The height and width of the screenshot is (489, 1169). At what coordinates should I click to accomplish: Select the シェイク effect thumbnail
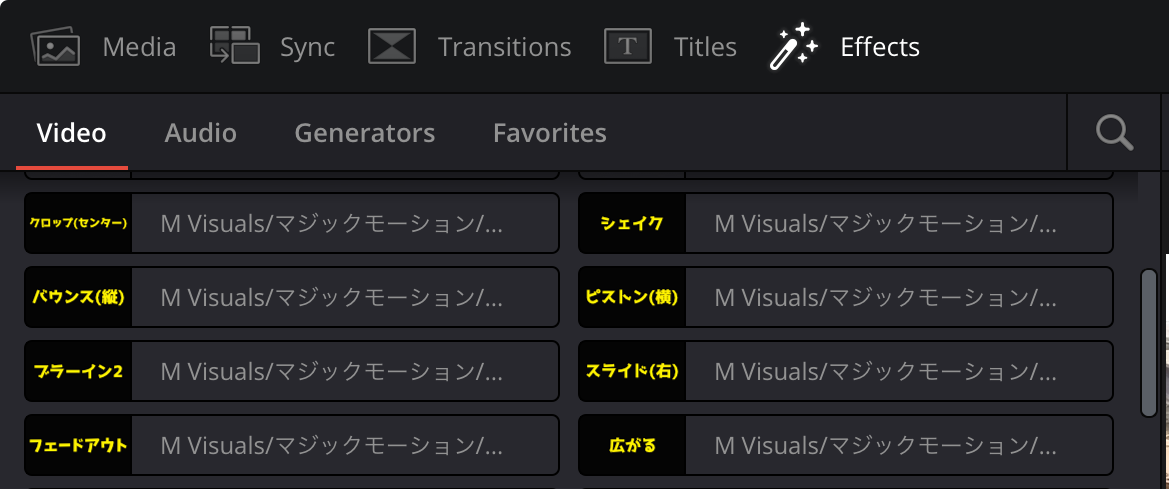pos(632,223)
